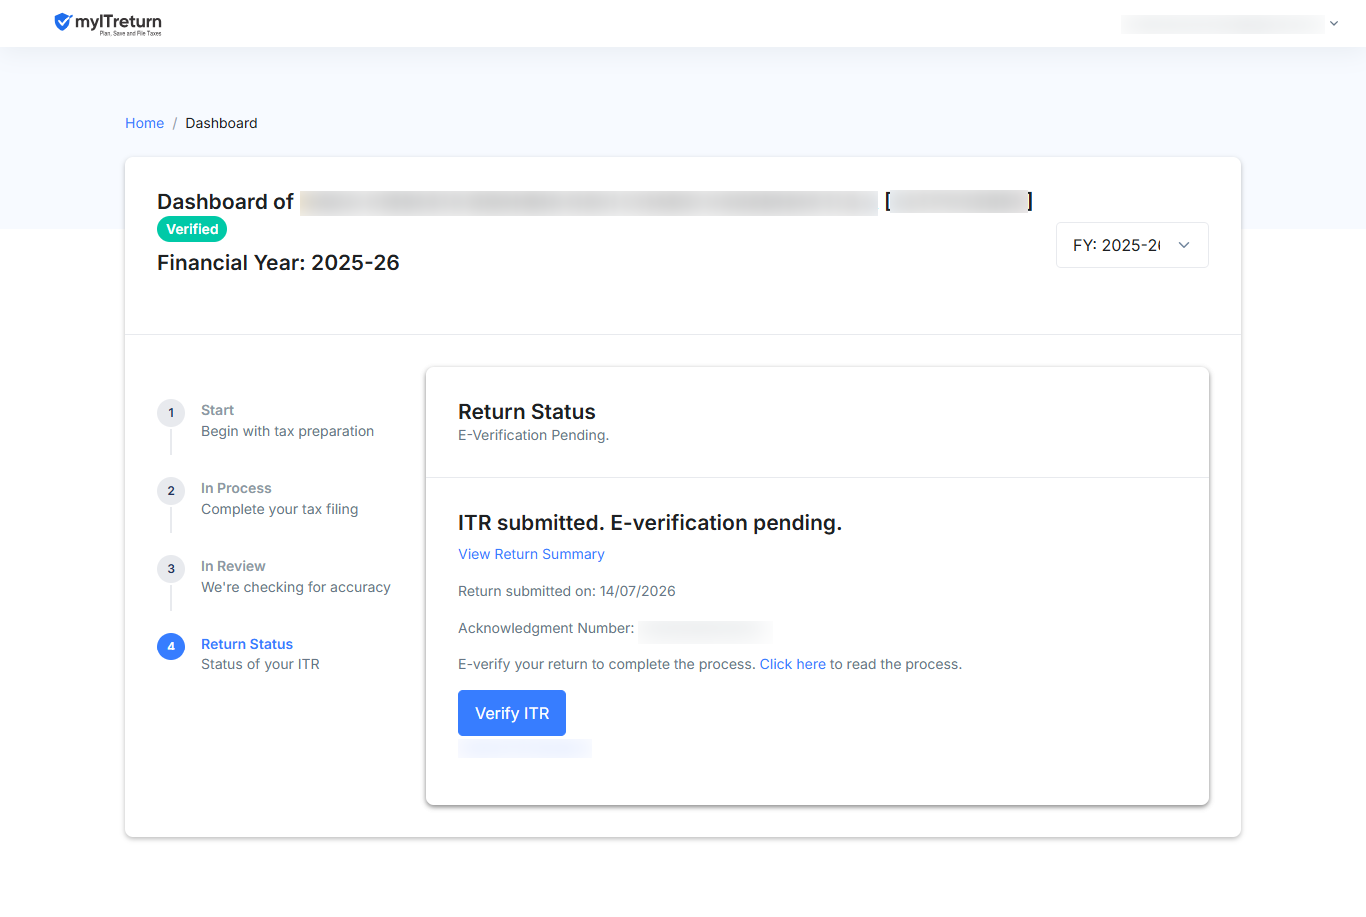The image size is (1366, 917).
Task: Open the In Review step label
Action: (233, 566)
